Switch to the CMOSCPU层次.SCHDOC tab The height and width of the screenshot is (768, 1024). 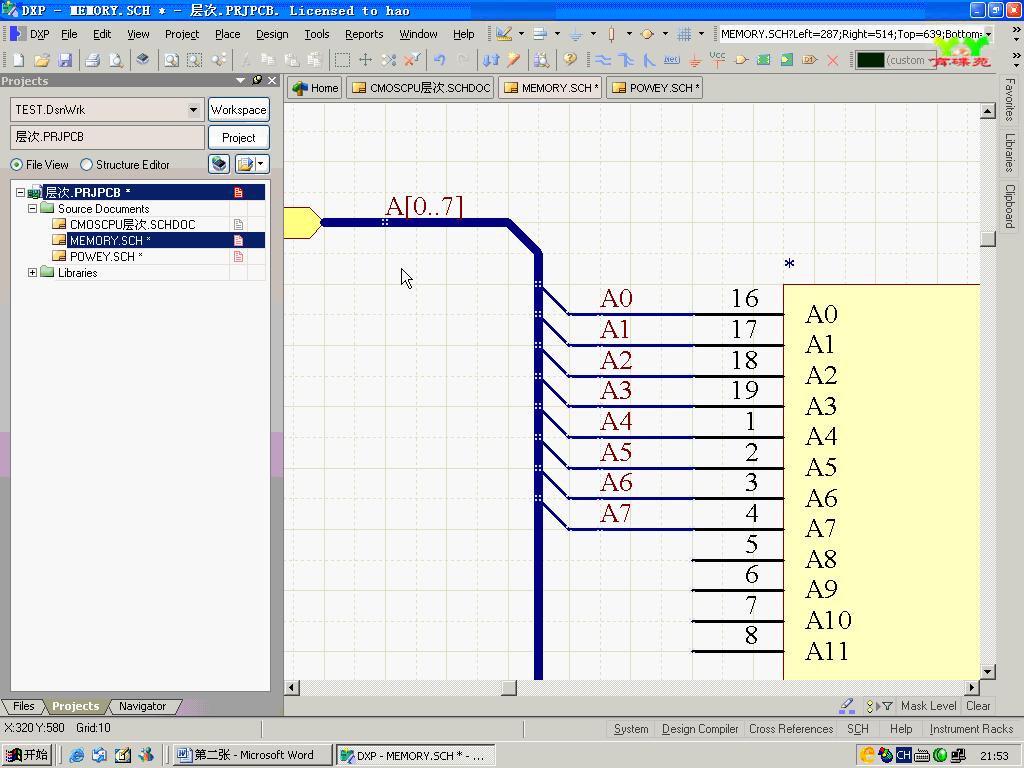[x=421, y=88]
